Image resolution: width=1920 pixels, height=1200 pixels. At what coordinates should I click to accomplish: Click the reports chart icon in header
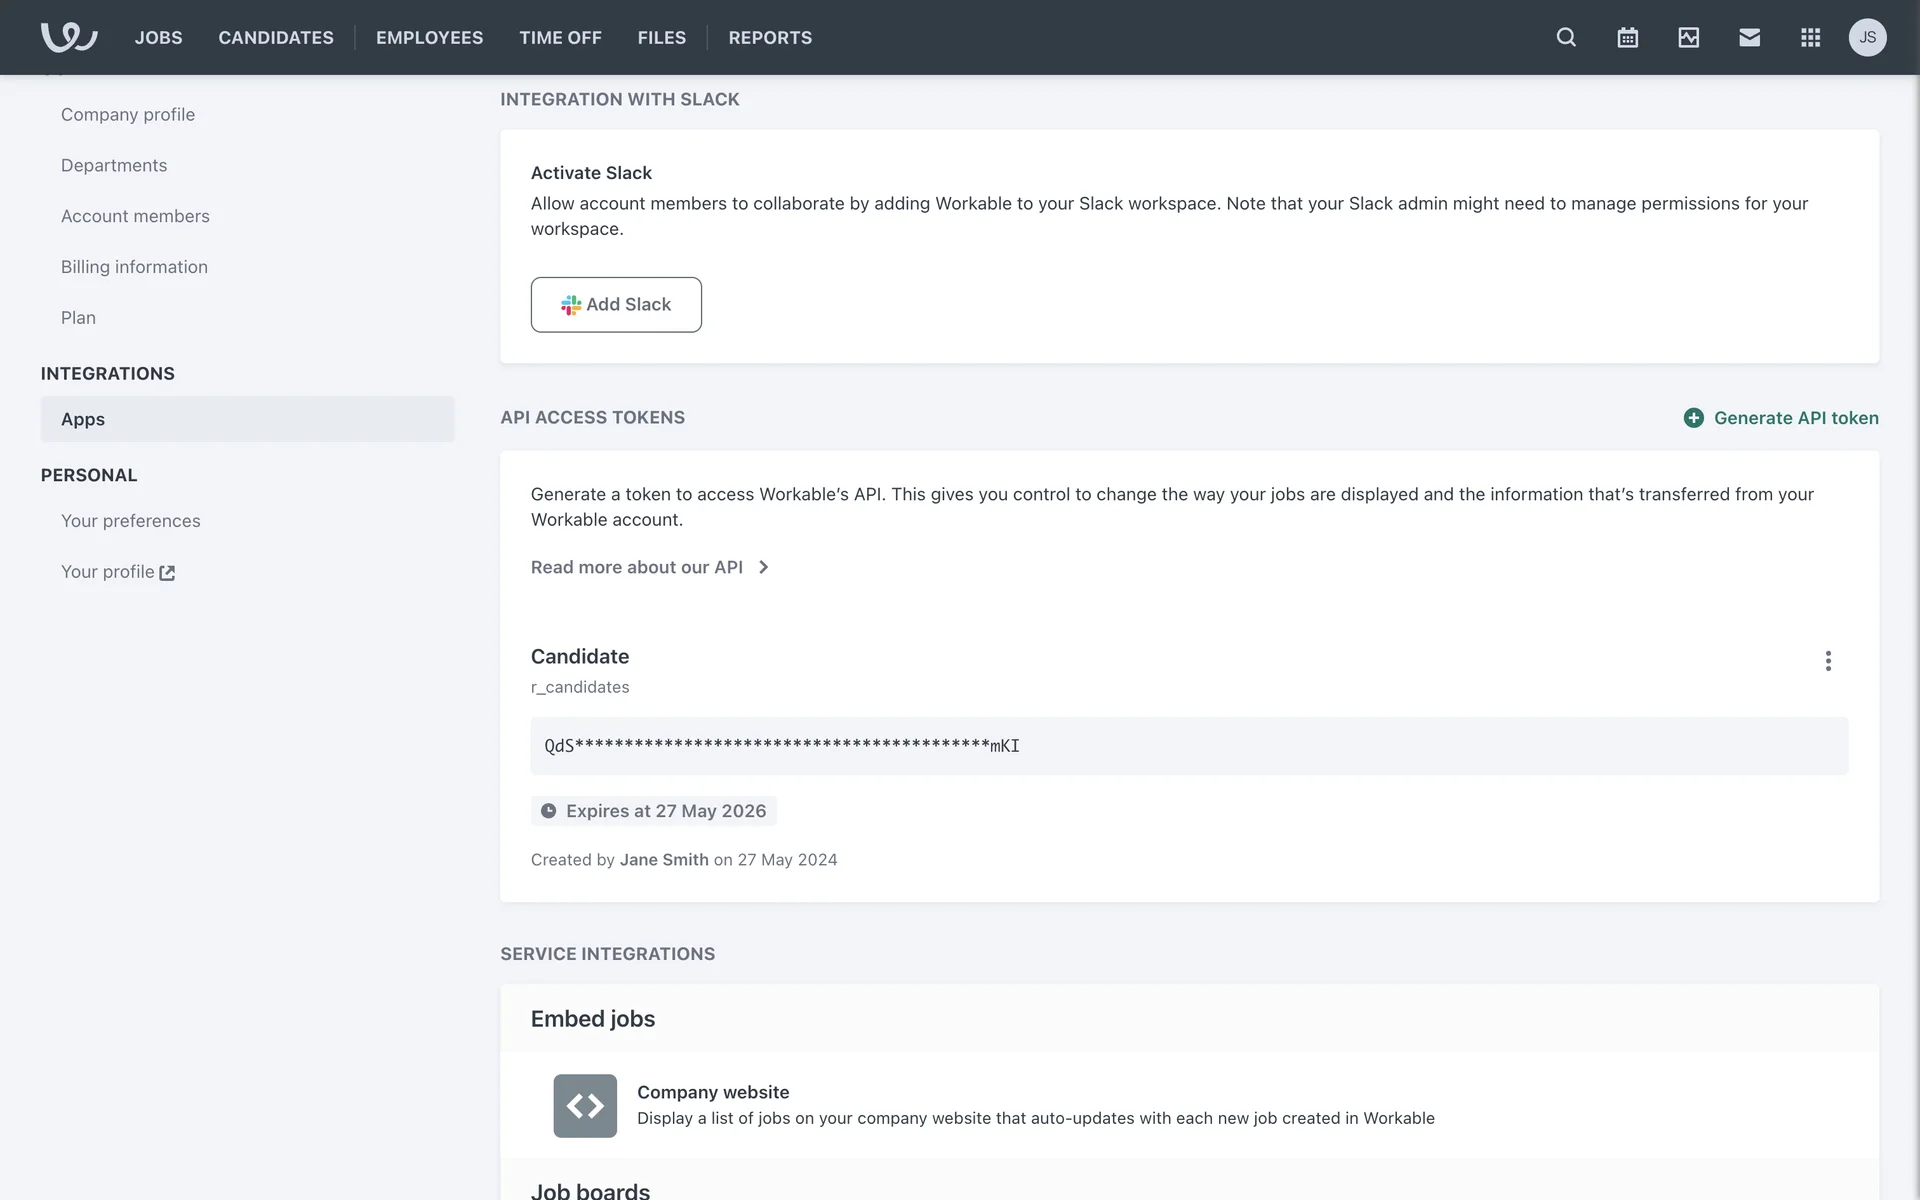tap(1688, 37)
